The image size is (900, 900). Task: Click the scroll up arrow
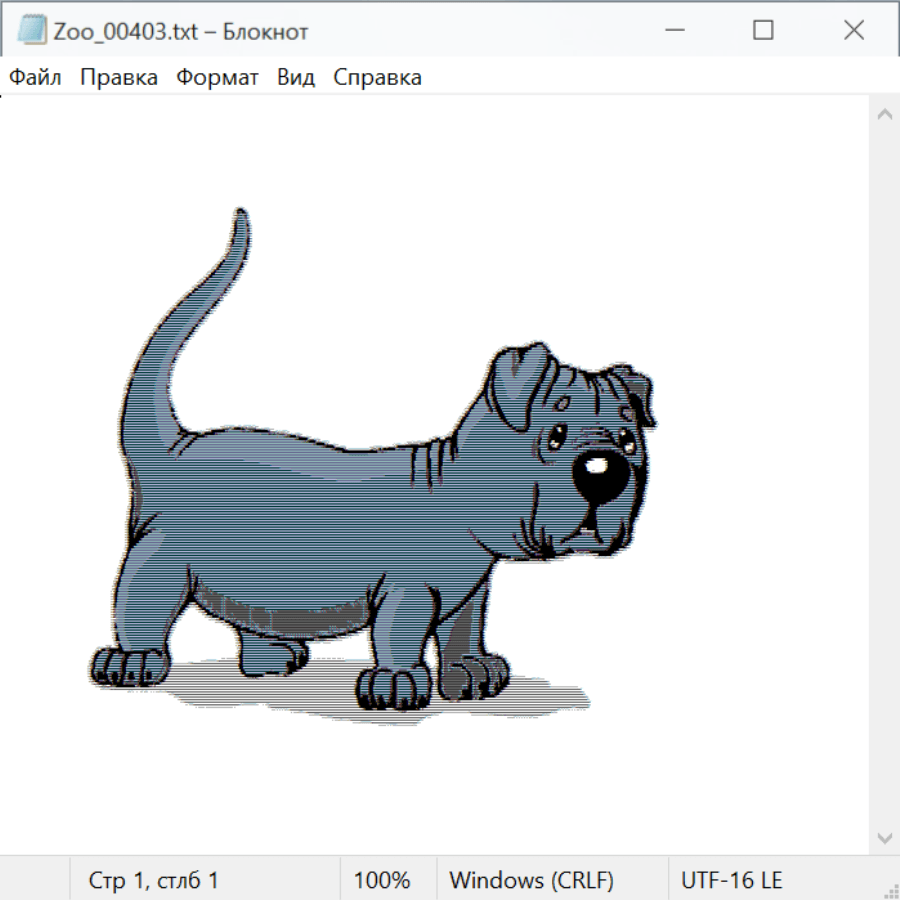(x=884, y=115)
